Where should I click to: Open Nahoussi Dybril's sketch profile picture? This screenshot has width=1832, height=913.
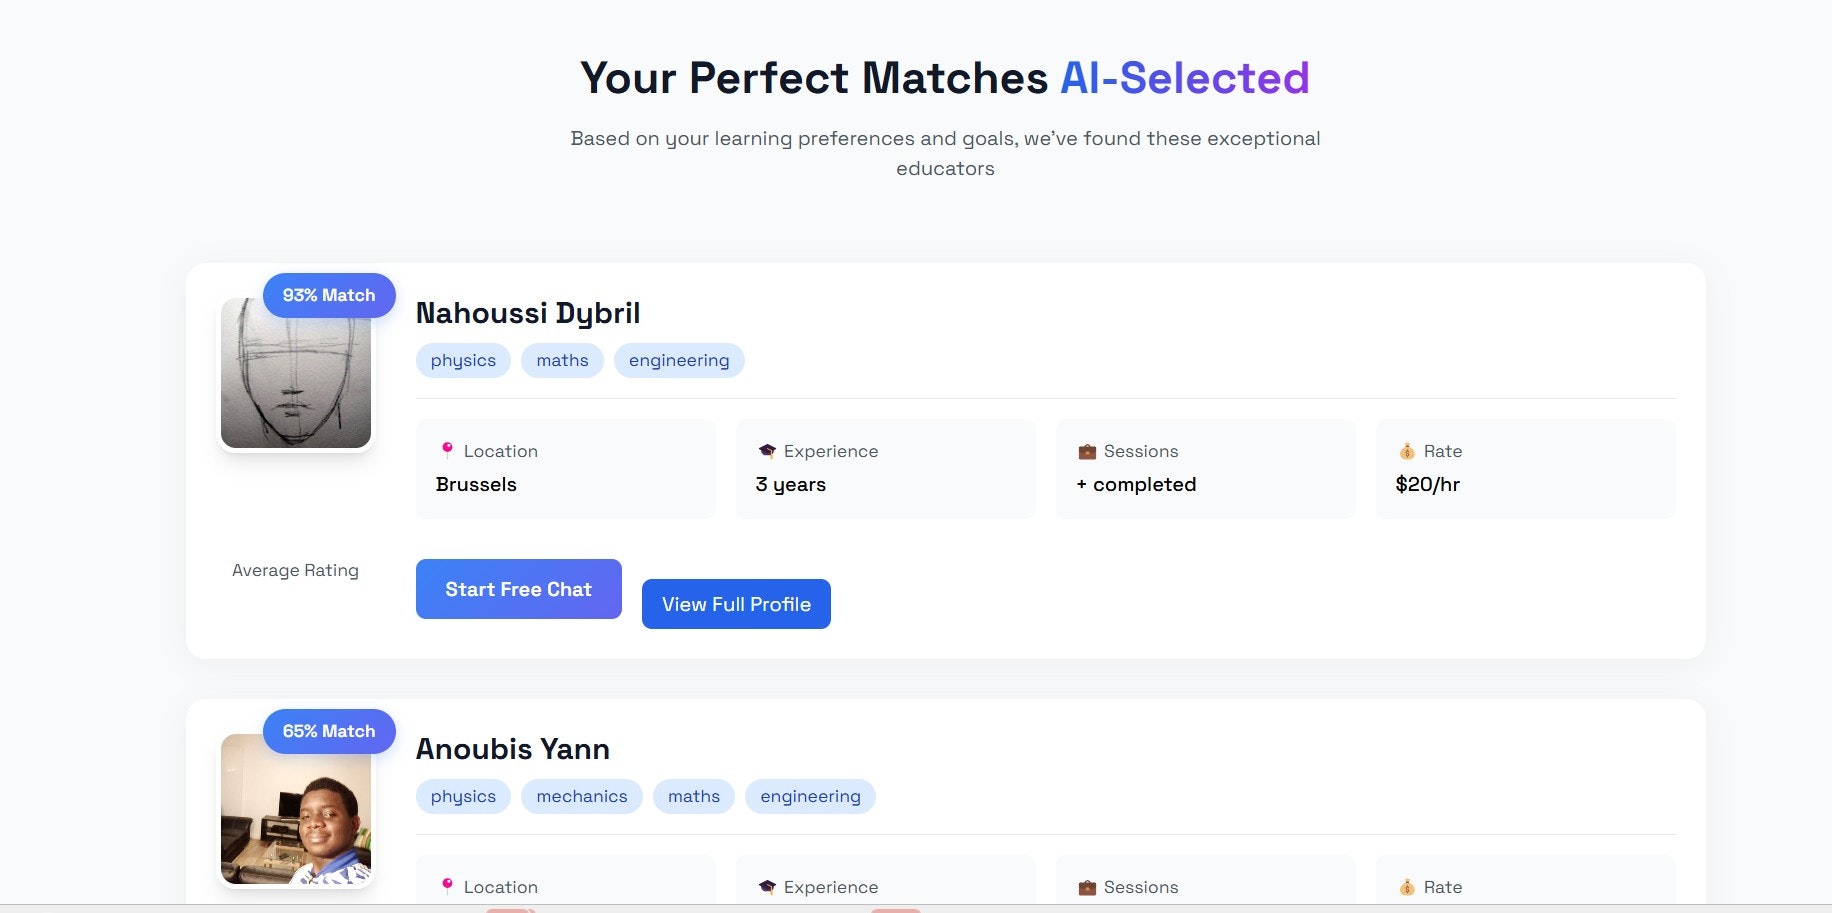pos(296,380)
